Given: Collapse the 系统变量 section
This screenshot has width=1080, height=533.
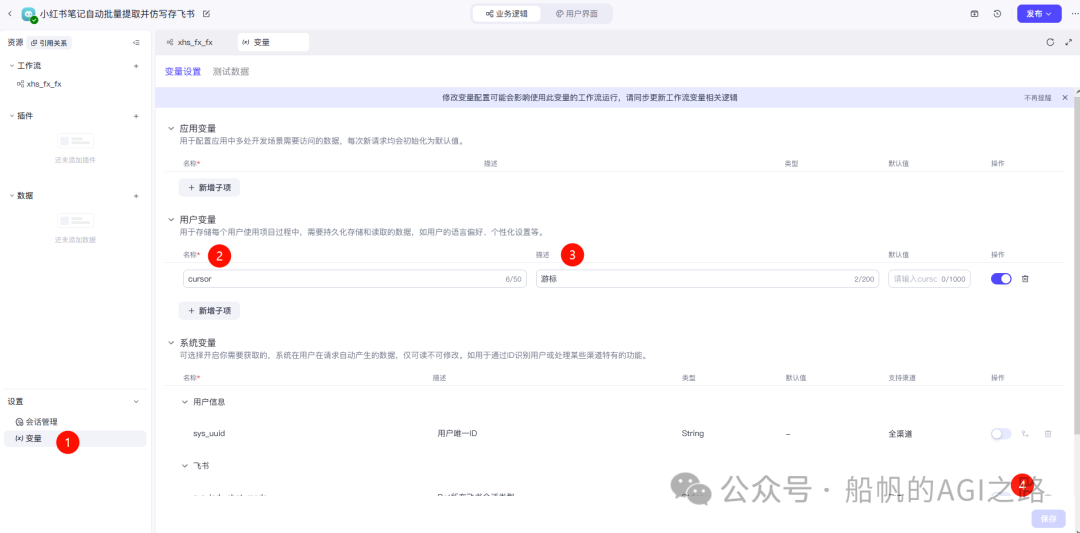Looking at the screenshot, I should coord(171,342).
